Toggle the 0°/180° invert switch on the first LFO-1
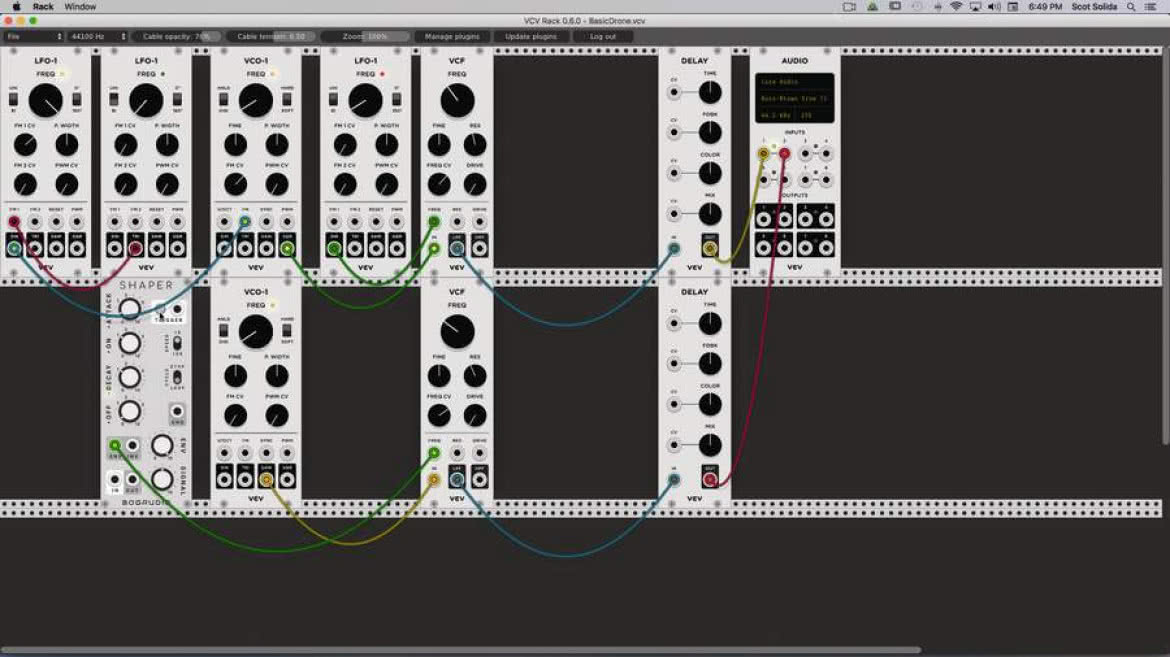1170x657 pixels. 77,99
